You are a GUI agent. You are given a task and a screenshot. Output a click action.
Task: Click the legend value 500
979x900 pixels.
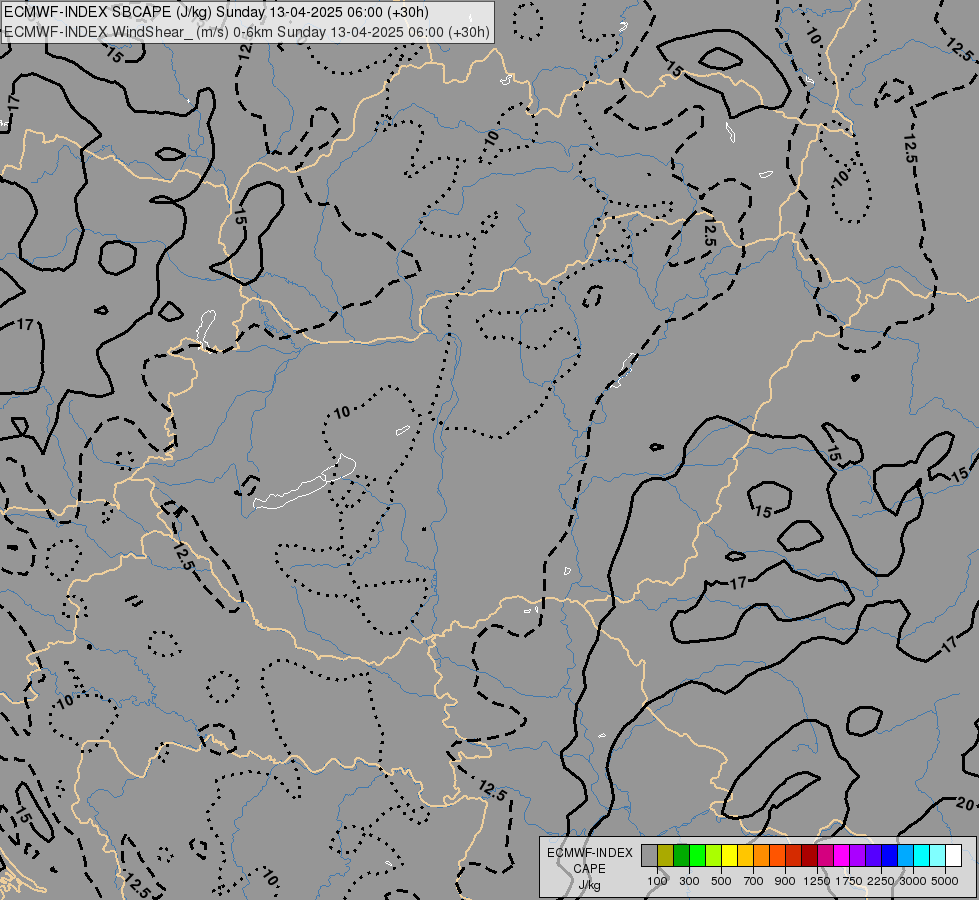coord(721,881)
